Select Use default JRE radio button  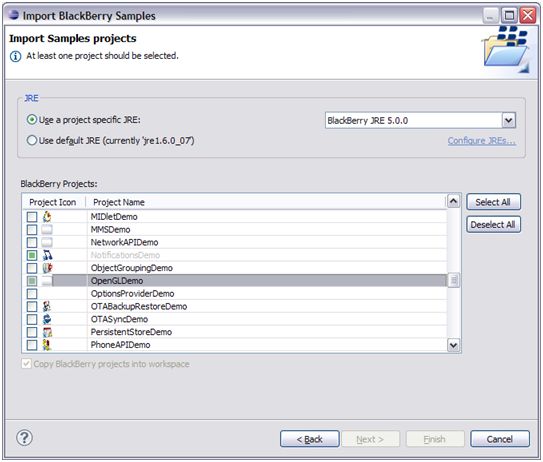32,140
